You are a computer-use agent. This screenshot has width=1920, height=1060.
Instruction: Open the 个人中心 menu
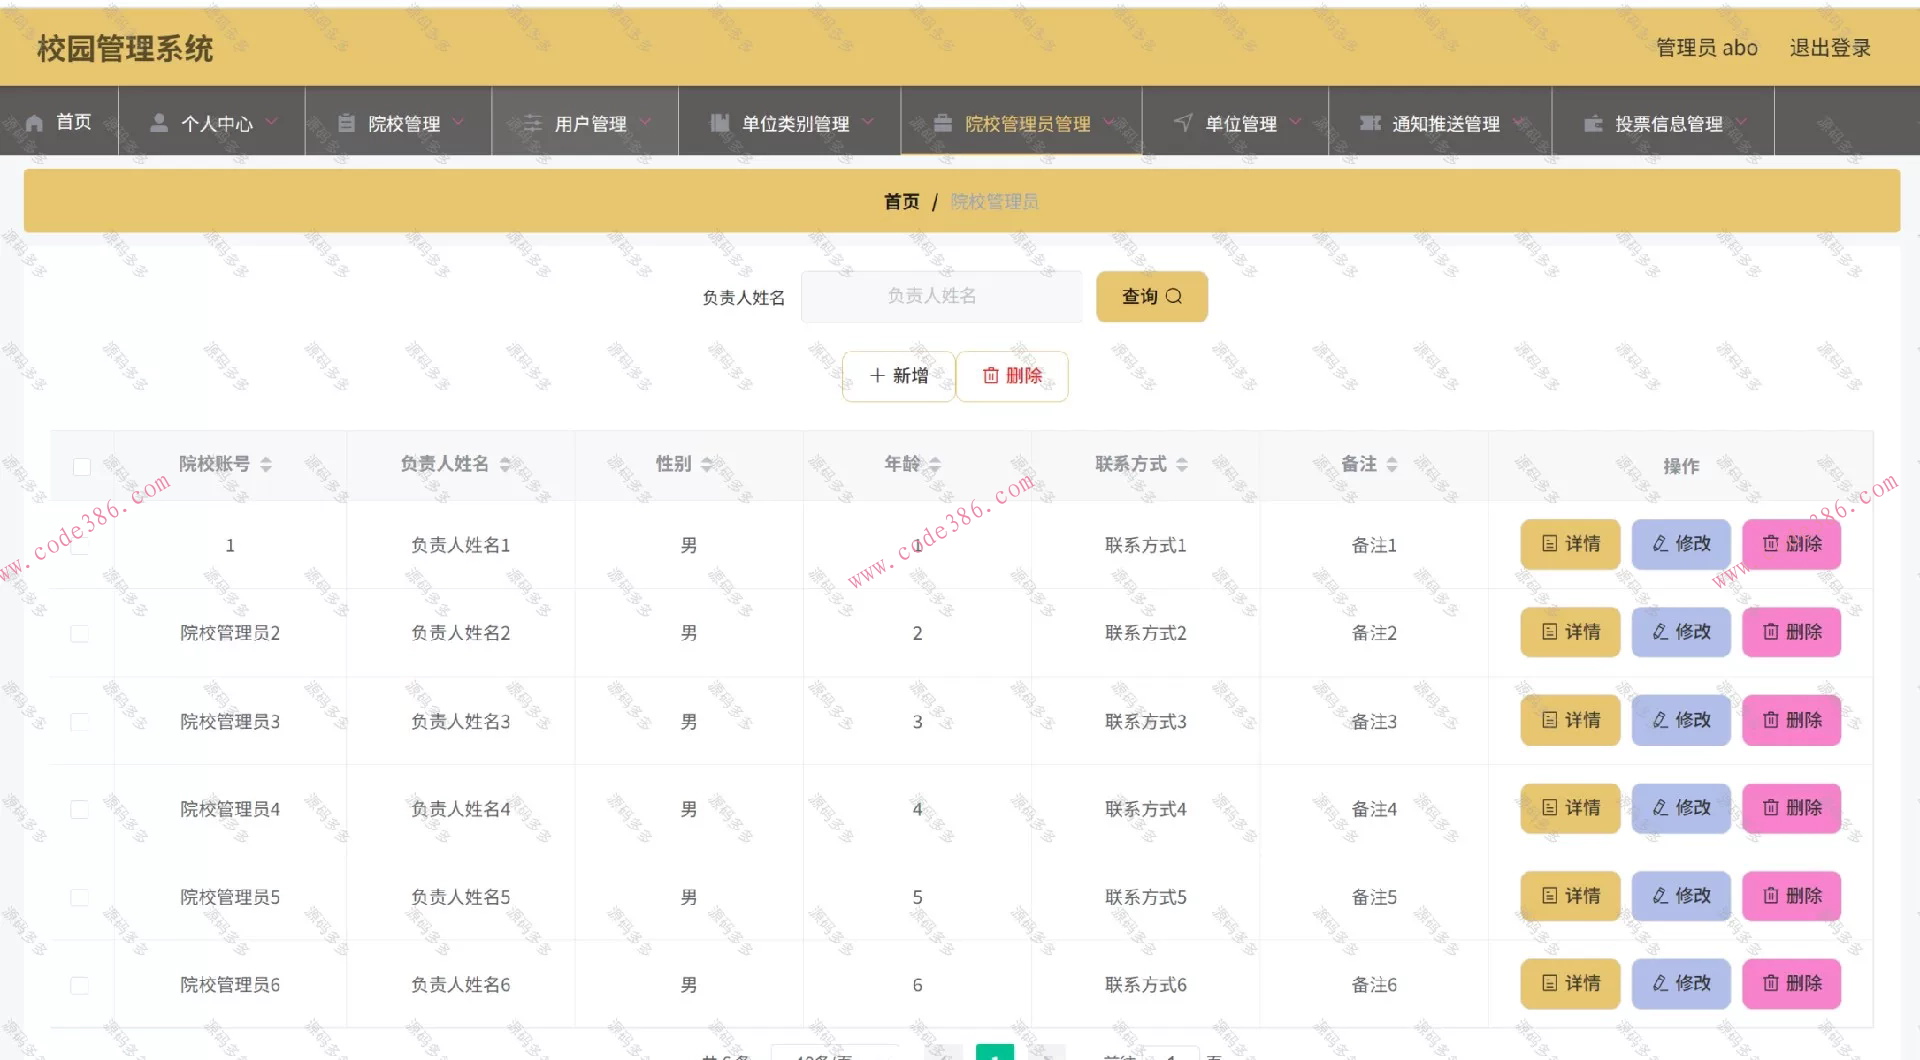pos(218,122)
